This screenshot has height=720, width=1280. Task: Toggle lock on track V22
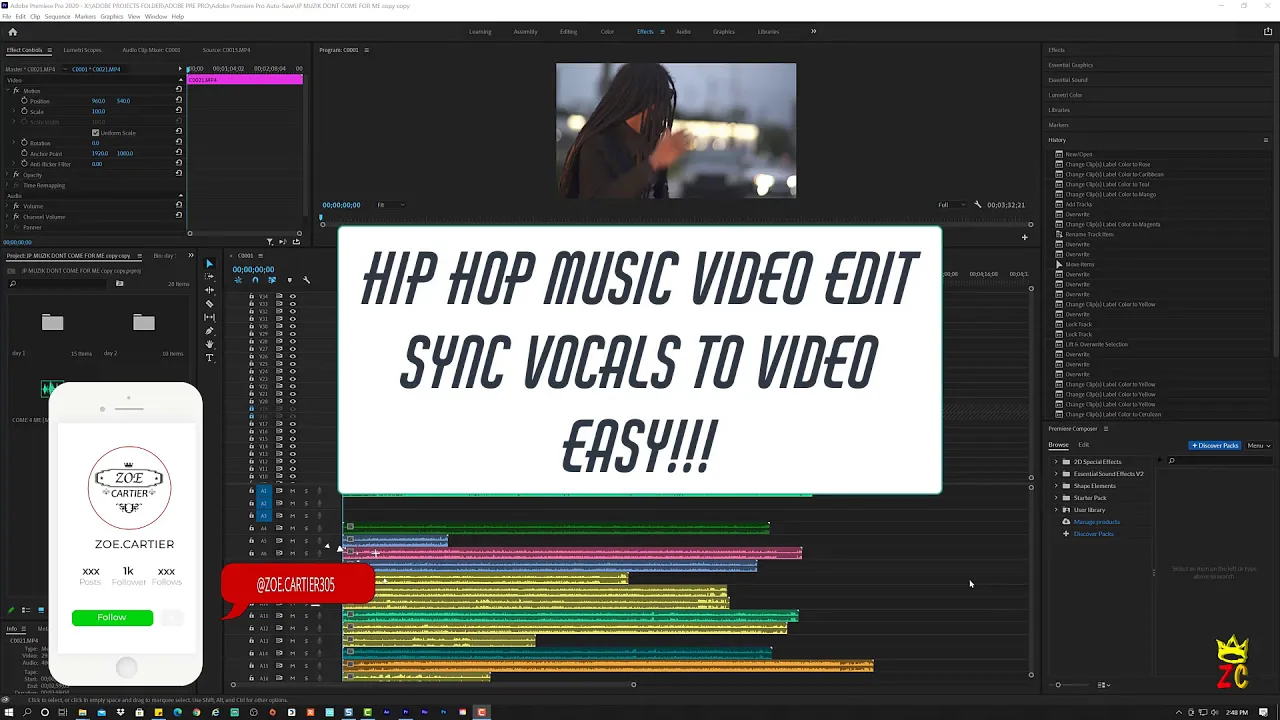(251, 386)
